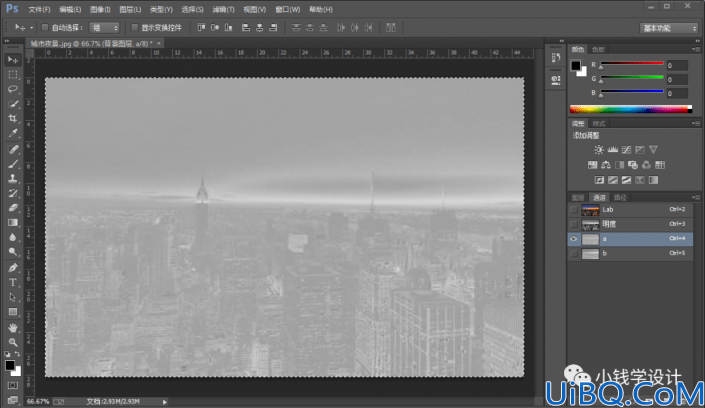
Task: Open the tool preset picker arrow
Action: click(31, 28)
